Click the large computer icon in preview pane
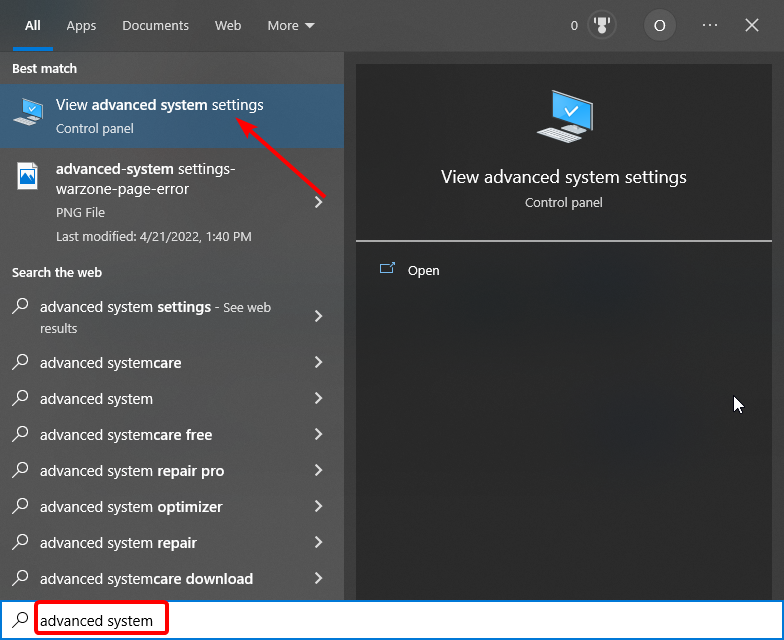Viewport: 784px width, 640px height. point(564,116)
